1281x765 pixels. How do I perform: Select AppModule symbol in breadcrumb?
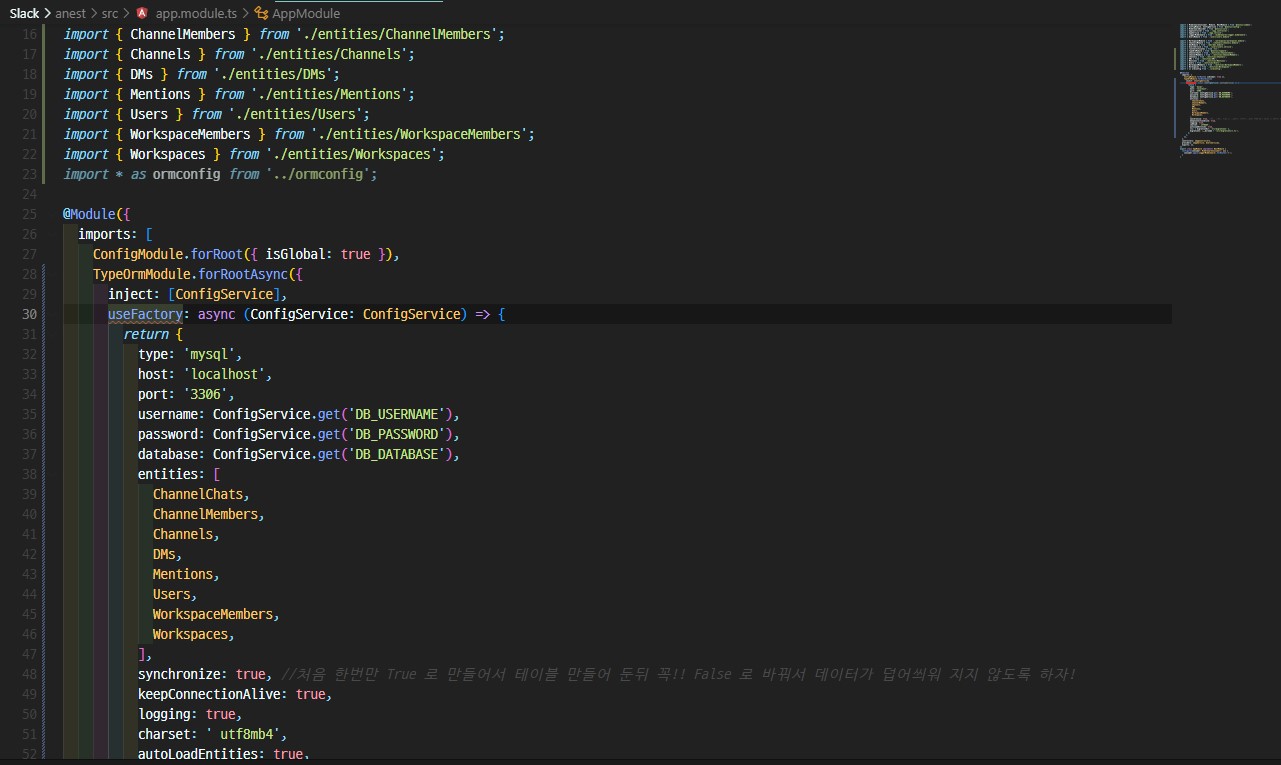click(x=306, y=14)
